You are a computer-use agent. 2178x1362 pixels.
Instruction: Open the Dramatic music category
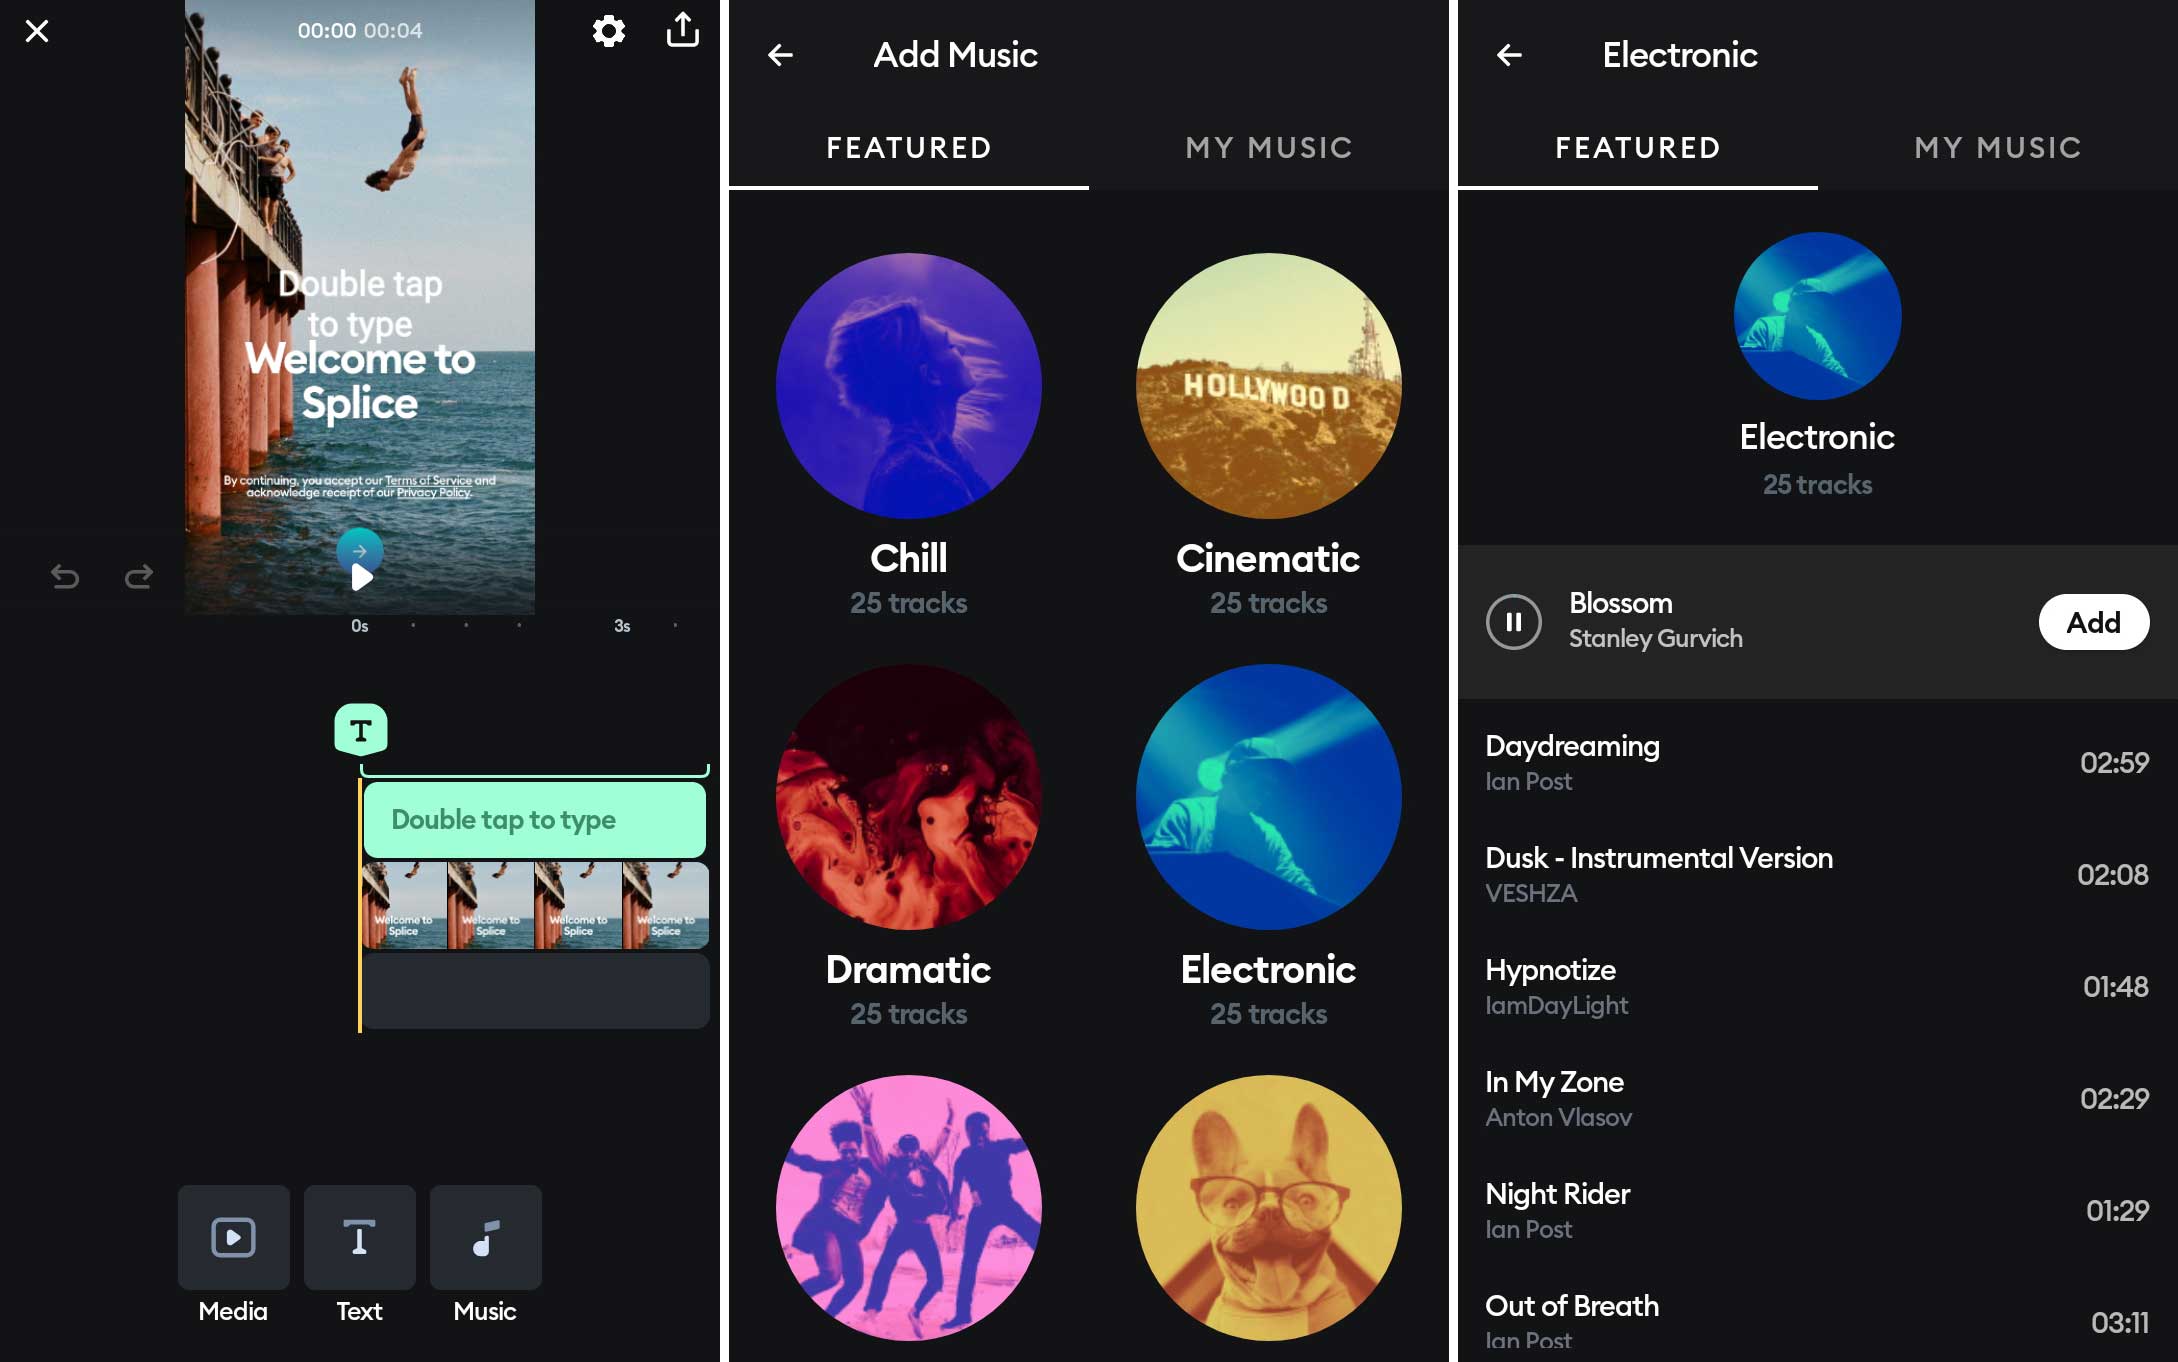pos(908,847)
